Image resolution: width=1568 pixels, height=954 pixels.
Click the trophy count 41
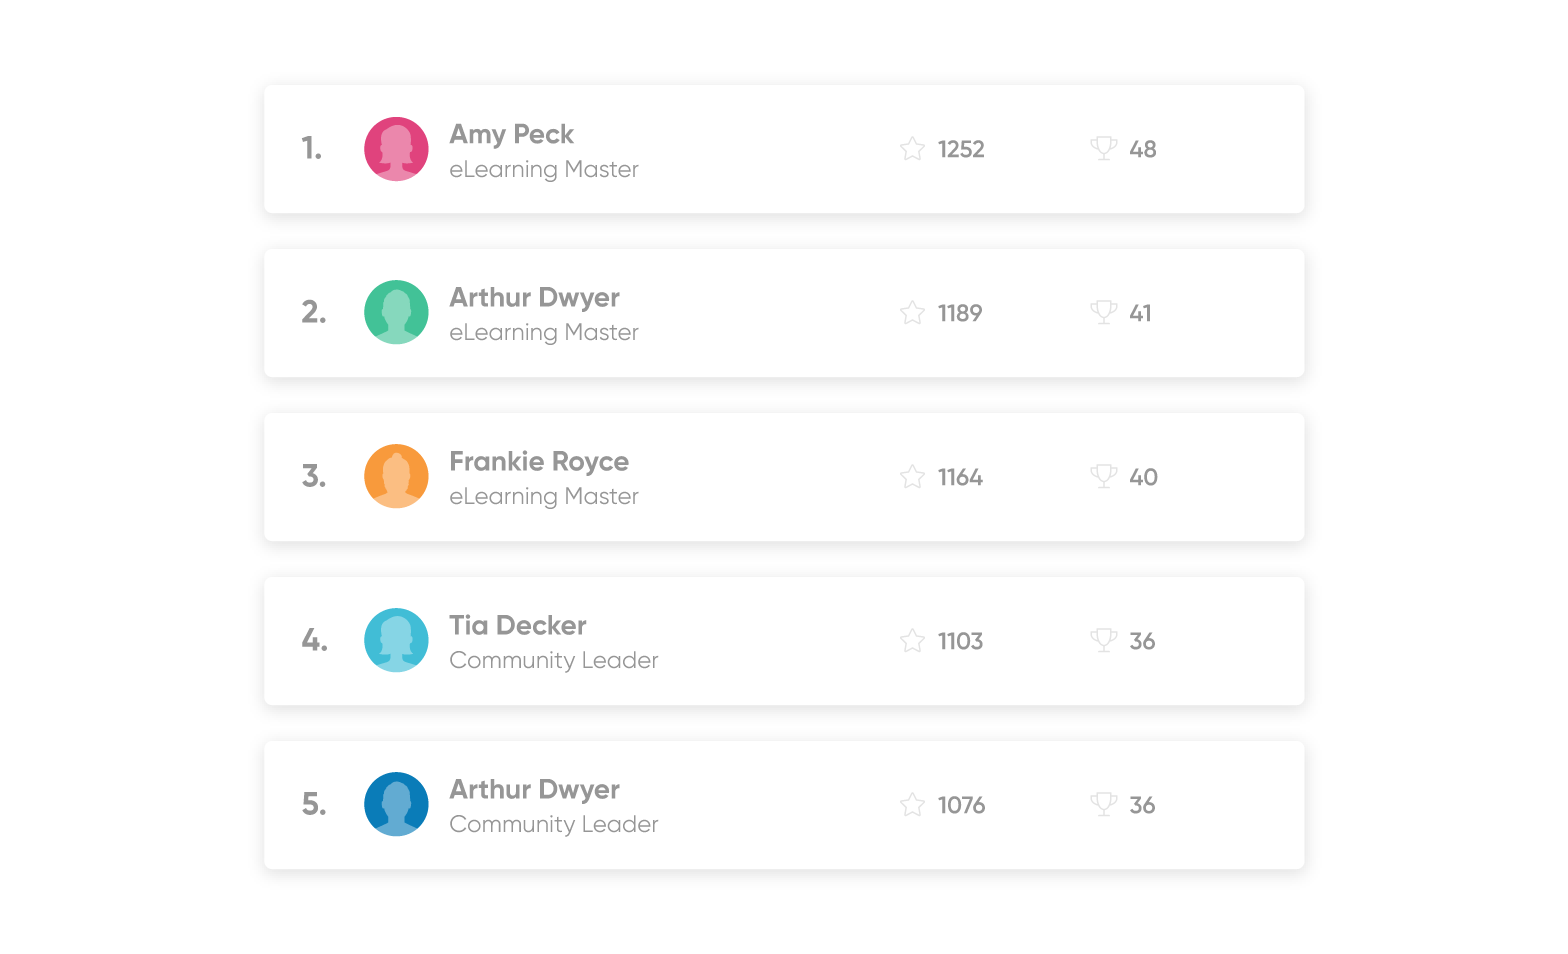tap(1141, 314)
